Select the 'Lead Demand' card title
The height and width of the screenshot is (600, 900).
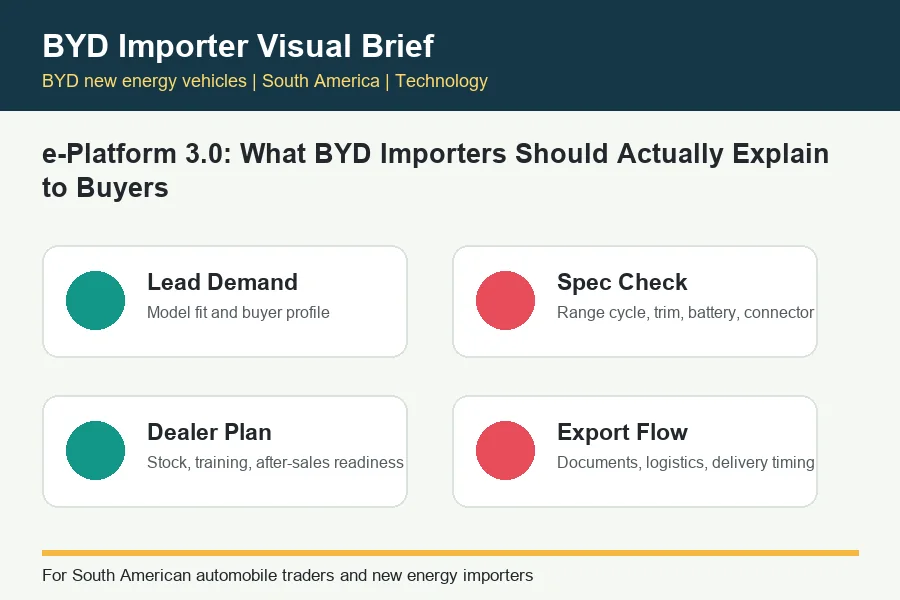click(222, 282)
